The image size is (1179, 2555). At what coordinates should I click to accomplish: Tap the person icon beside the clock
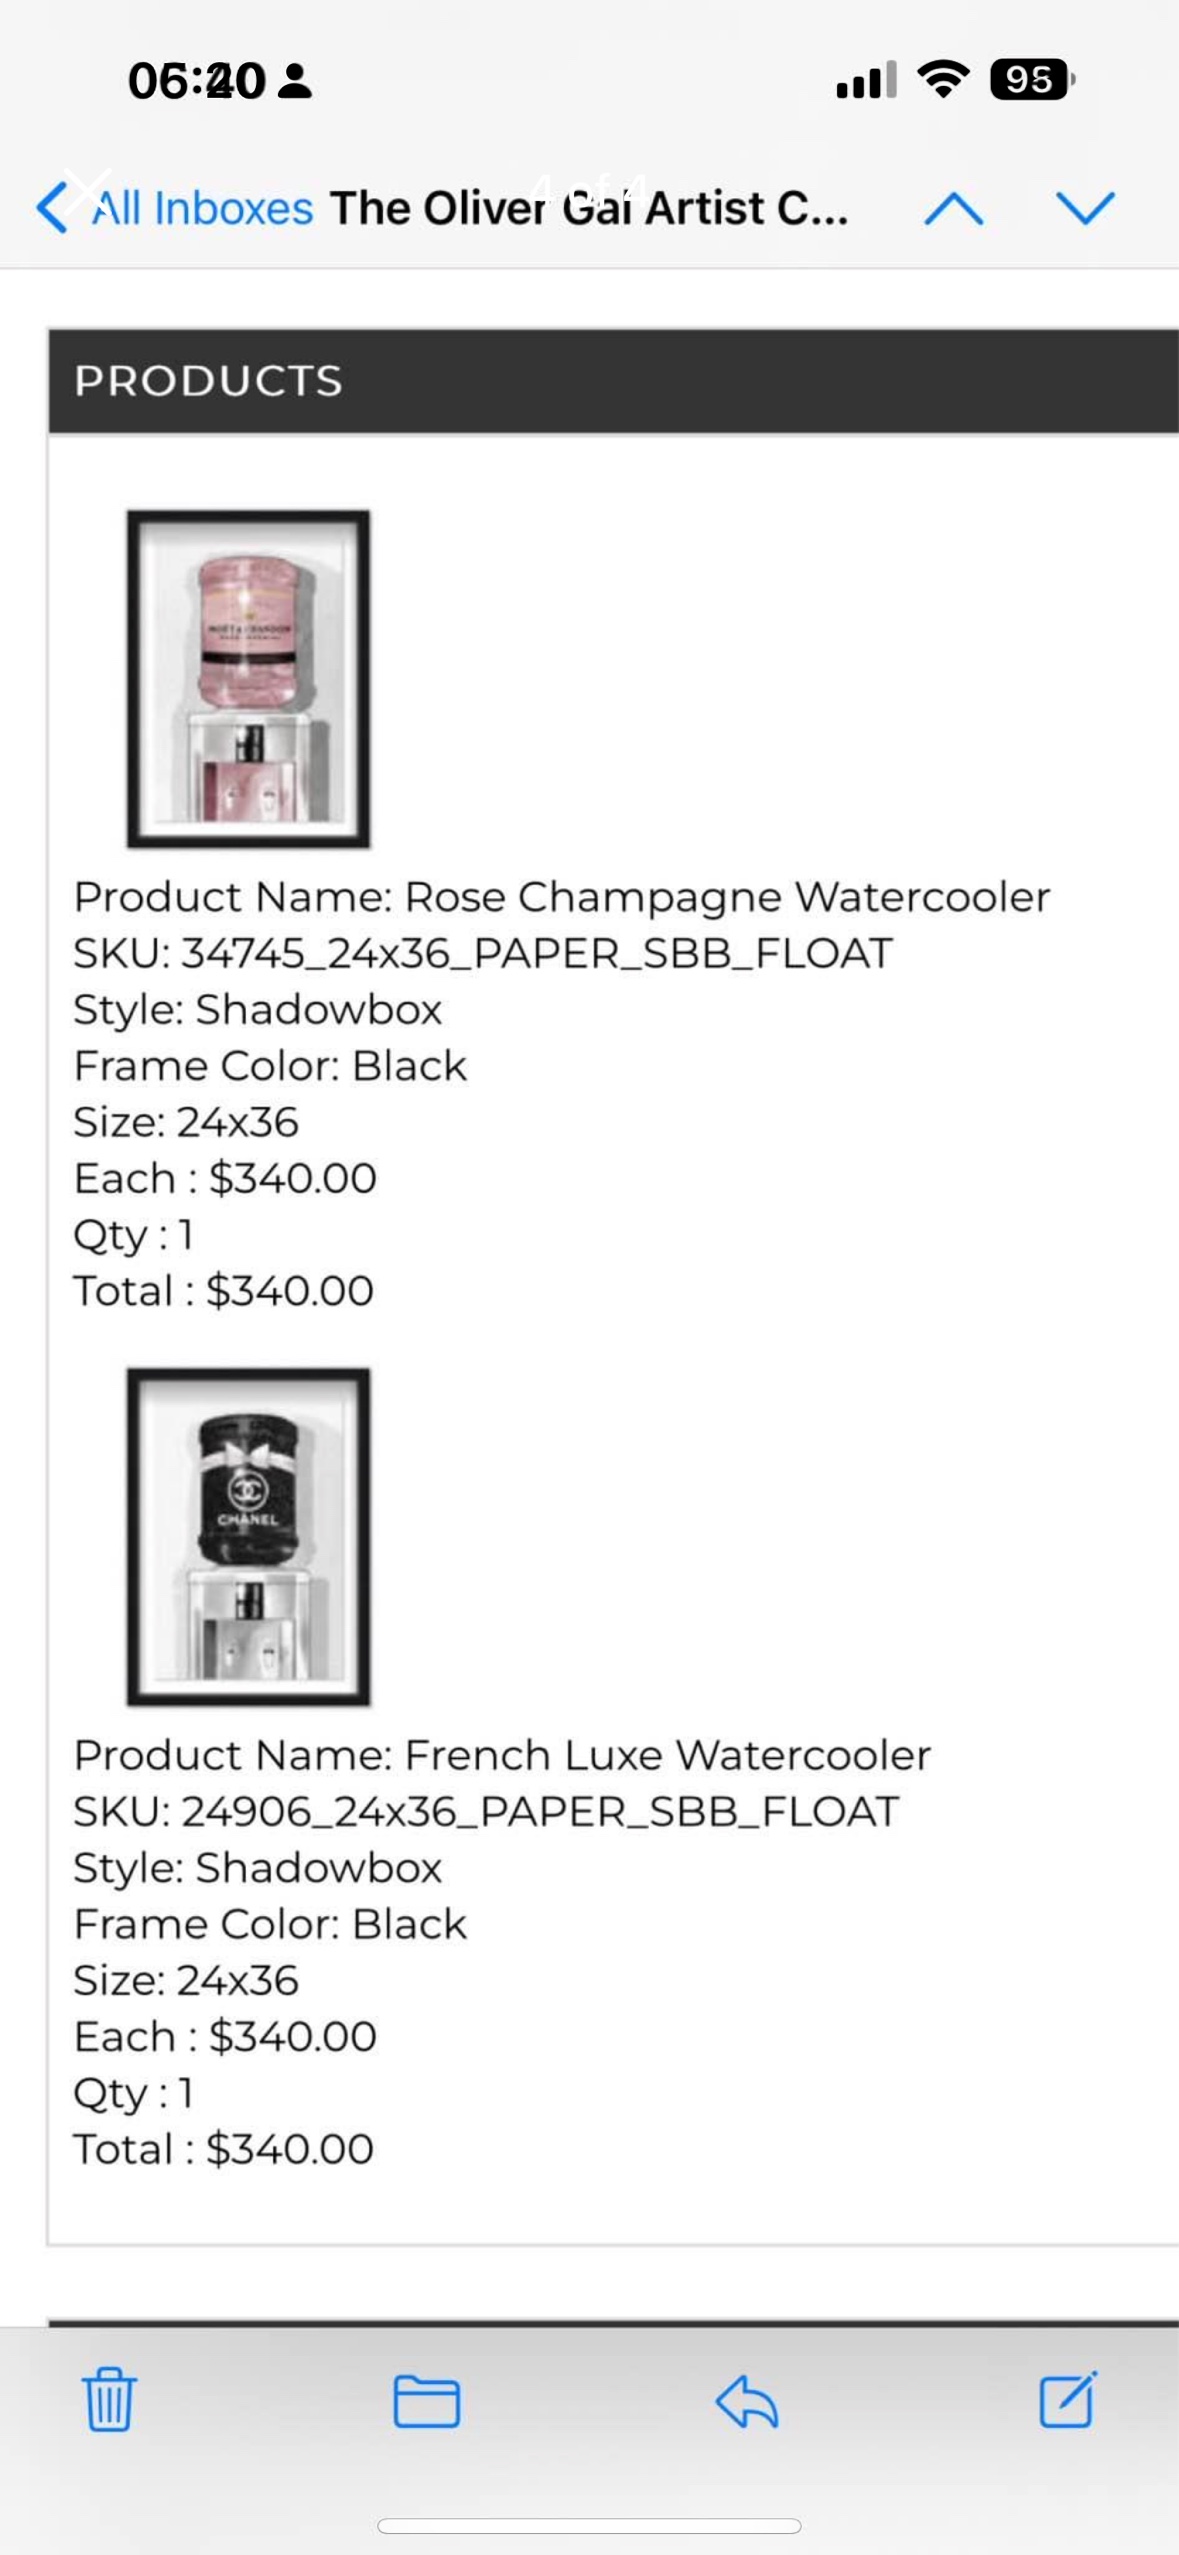click(295, 81)
